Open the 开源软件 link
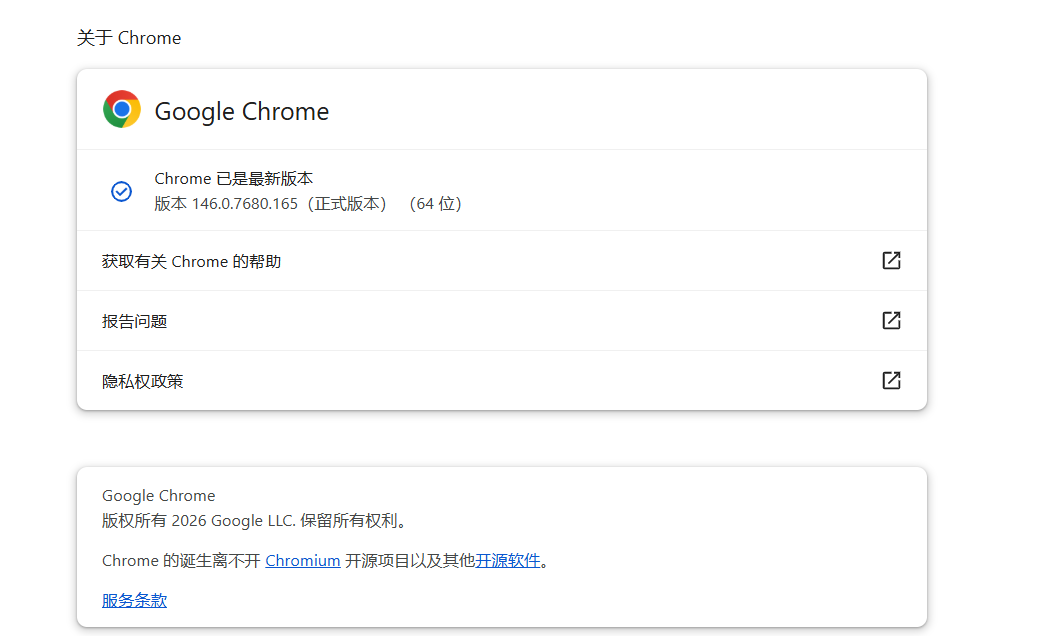The width and height of the screenshot is (1052, 636). tap(507, 561)
